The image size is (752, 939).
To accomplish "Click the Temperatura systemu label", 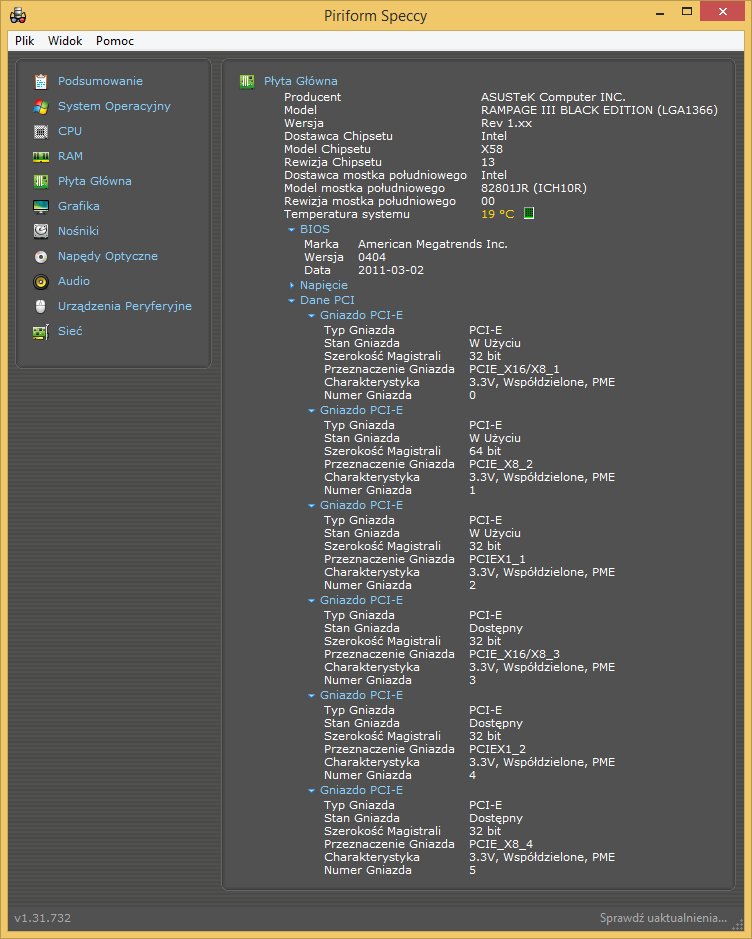I will (347, 214).
